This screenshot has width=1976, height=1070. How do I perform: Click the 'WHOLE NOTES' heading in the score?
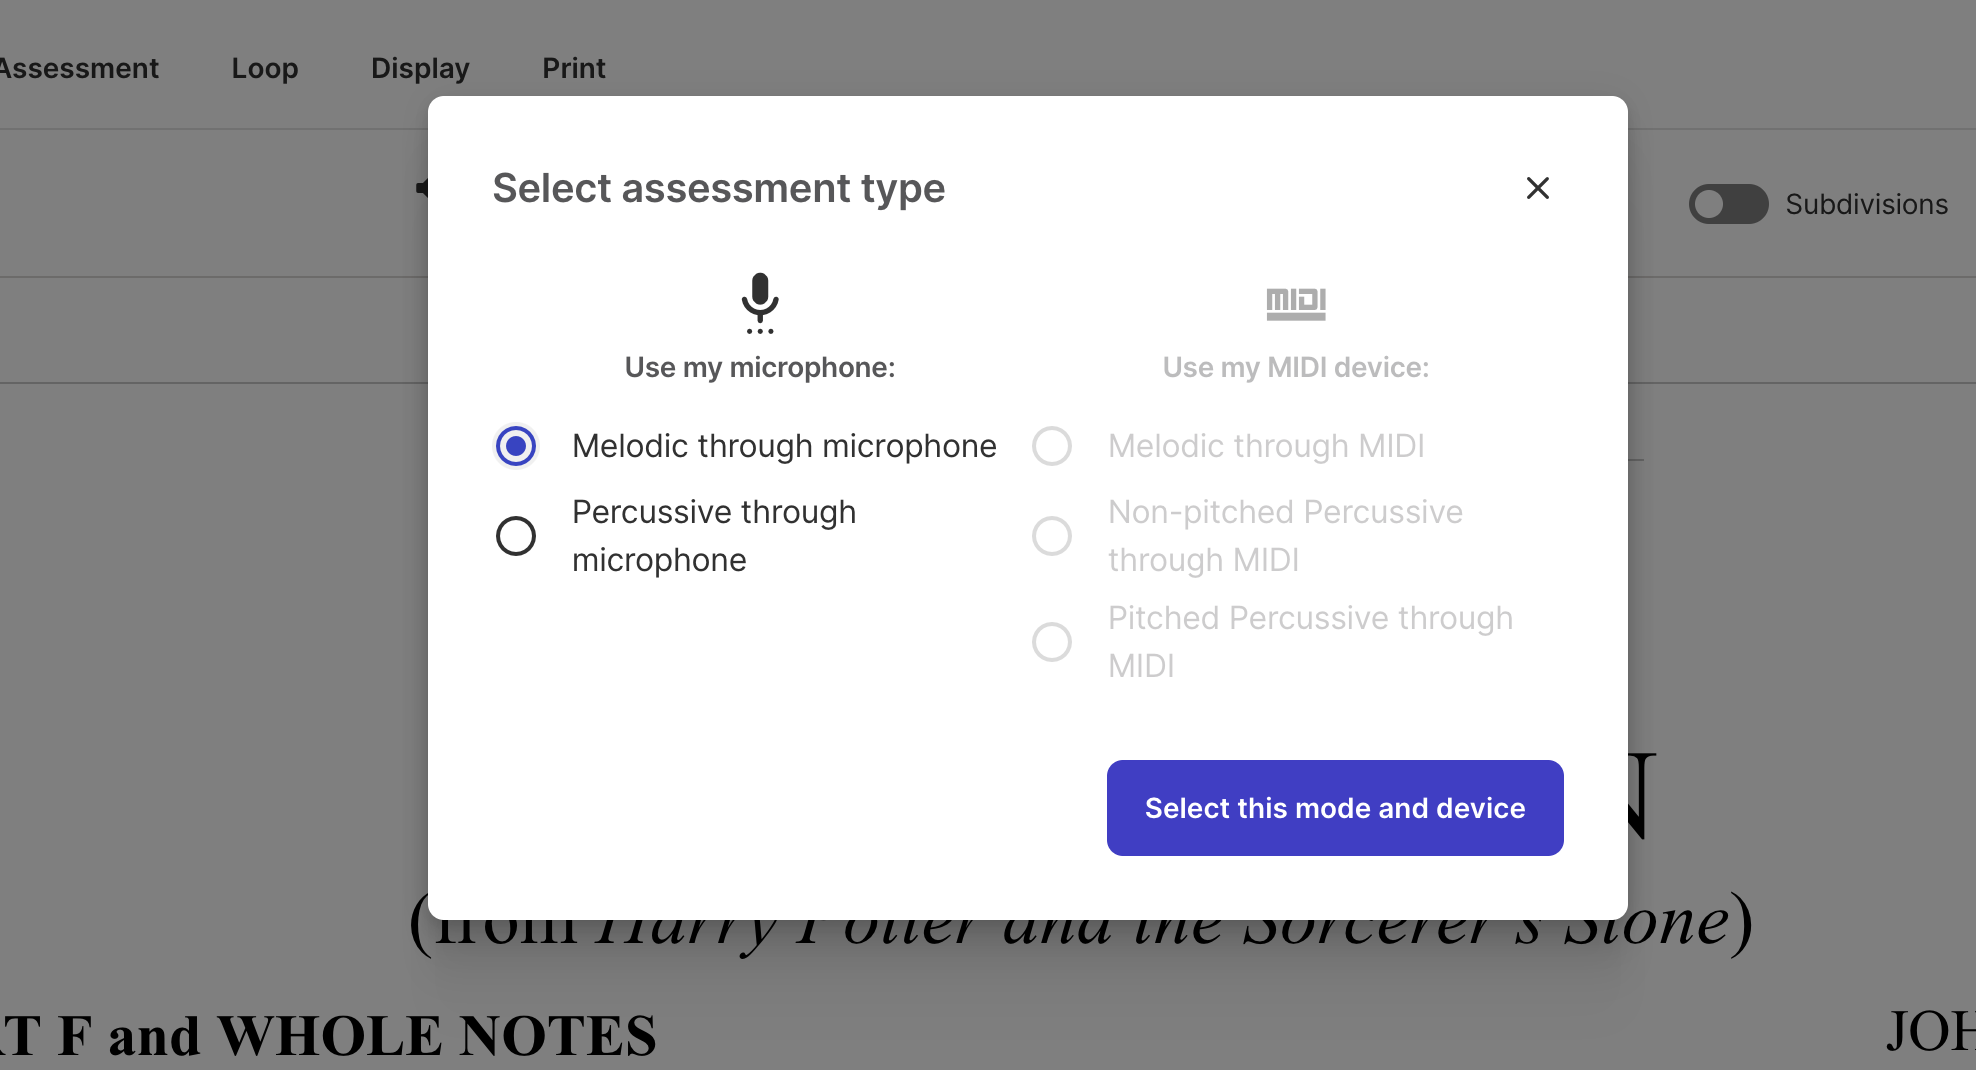point(436,1036)
